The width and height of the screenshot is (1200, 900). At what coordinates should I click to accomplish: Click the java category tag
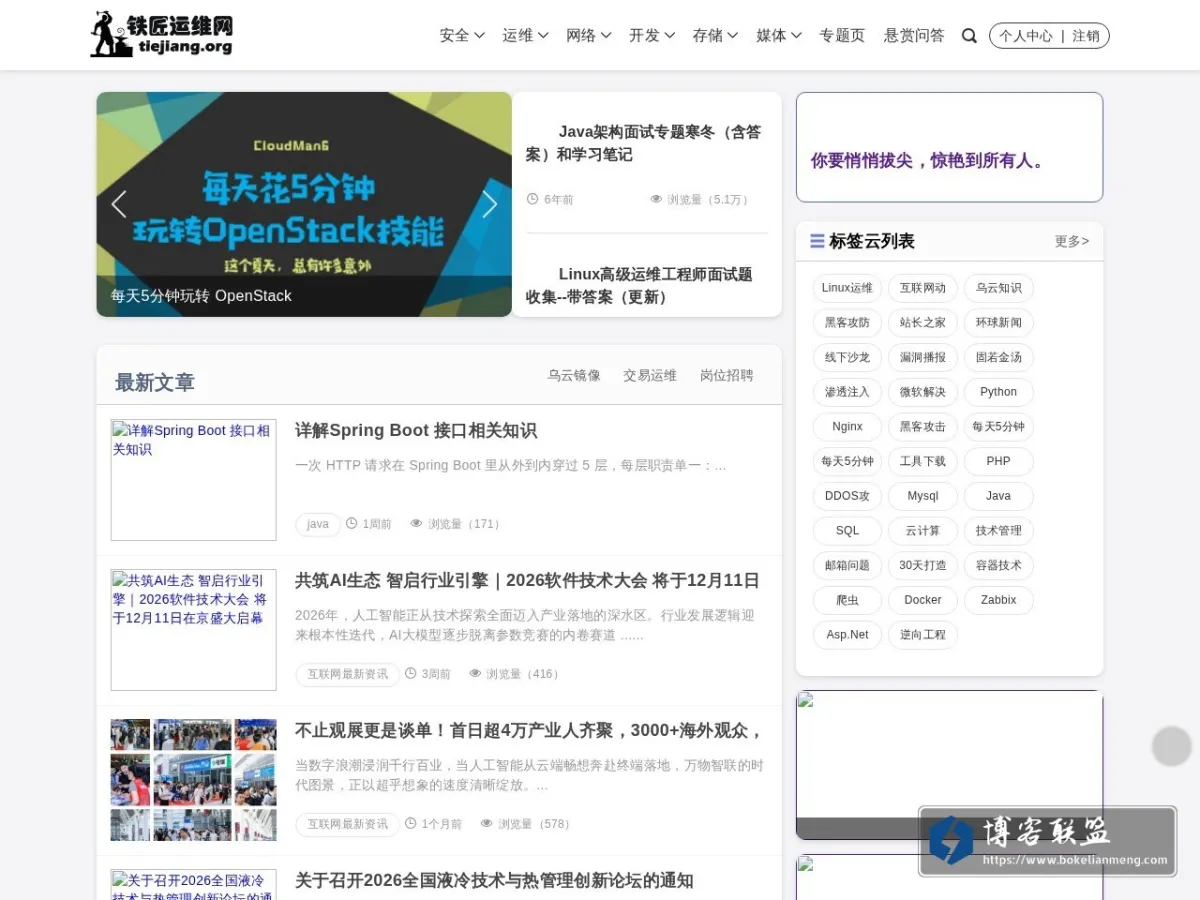point(318,524)
